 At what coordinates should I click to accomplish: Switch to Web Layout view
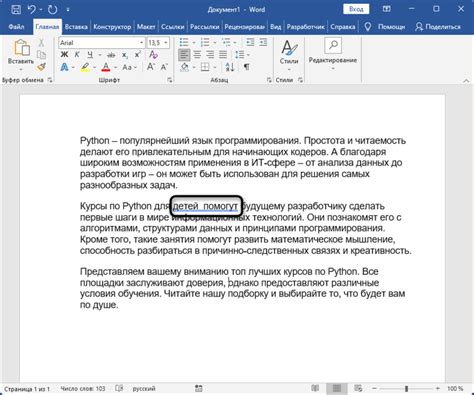point(358,388)
